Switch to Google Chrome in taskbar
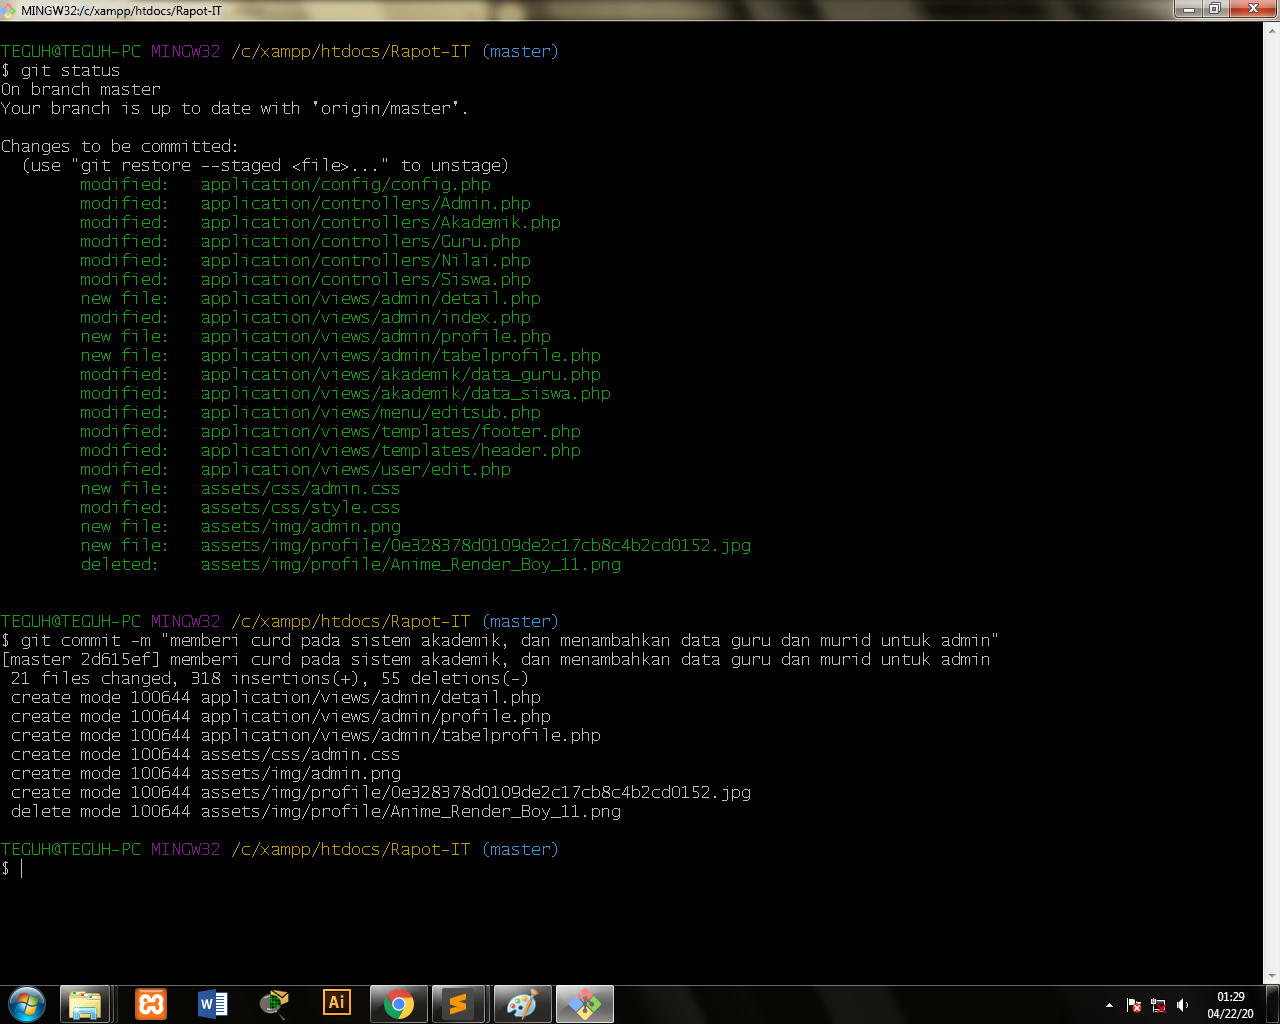1280x1024 pixels. (x=399, y=1004)
